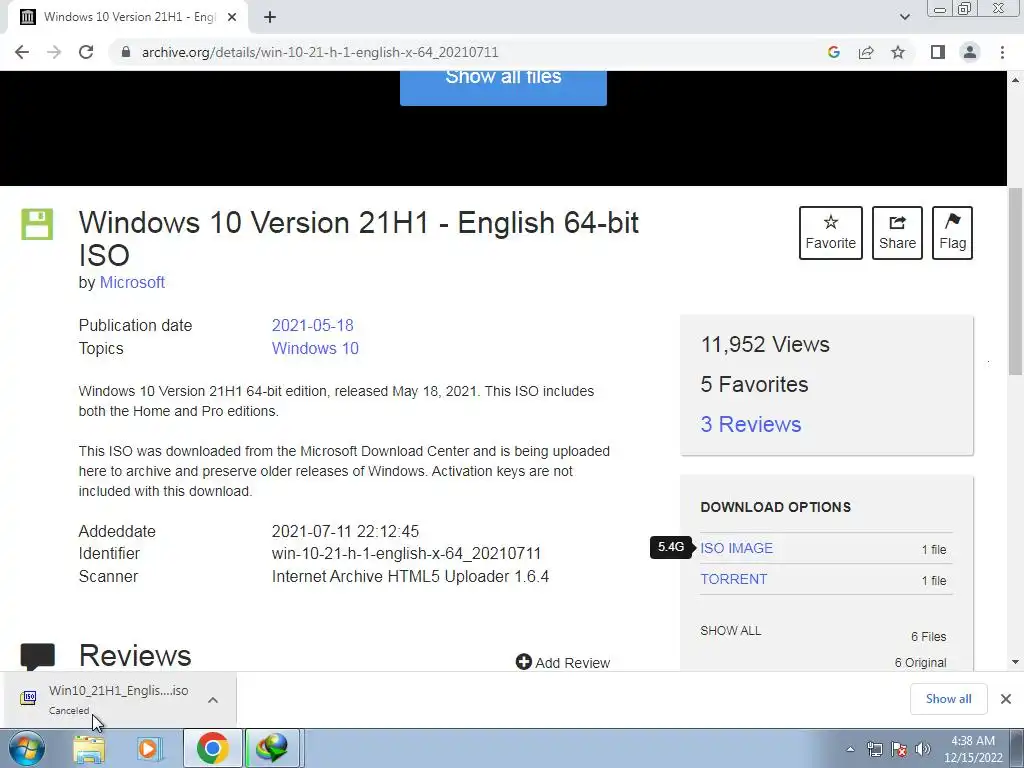Open the Microsoft creator link
The width and height of the screenshot is (1024, 768).
[132, 282]
